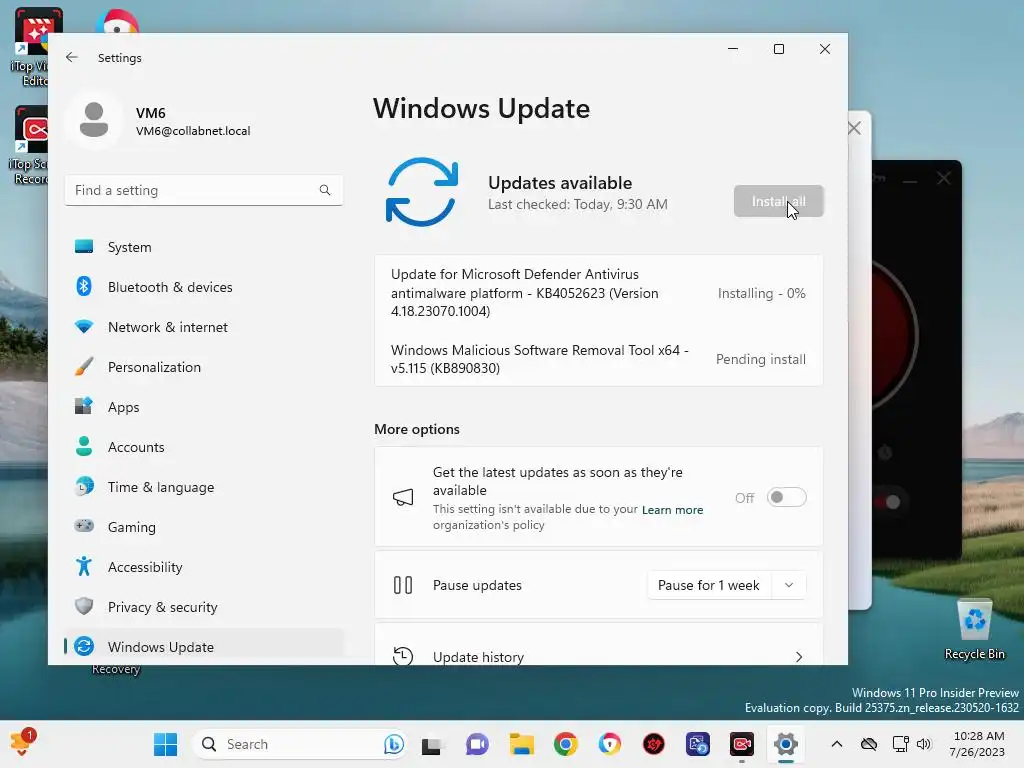The width and height of the screenshot is (1024, 768).
Task: Click the volume speaker tray icon
Action: tap(923, 744)
